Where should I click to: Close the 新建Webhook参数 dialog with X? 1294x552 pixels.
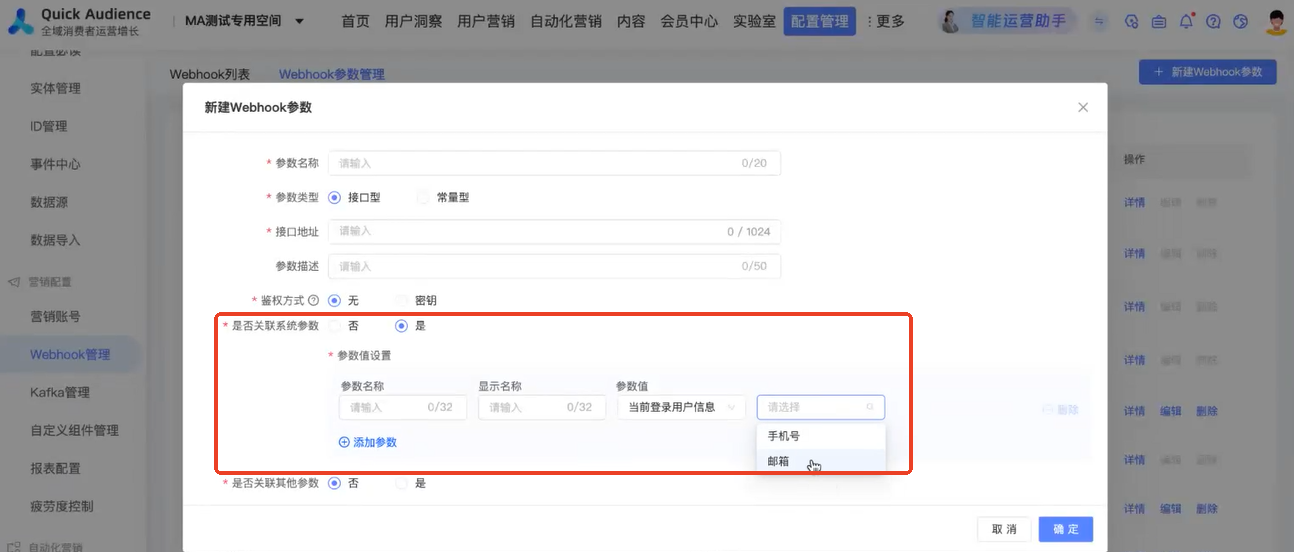(1083, 107)
